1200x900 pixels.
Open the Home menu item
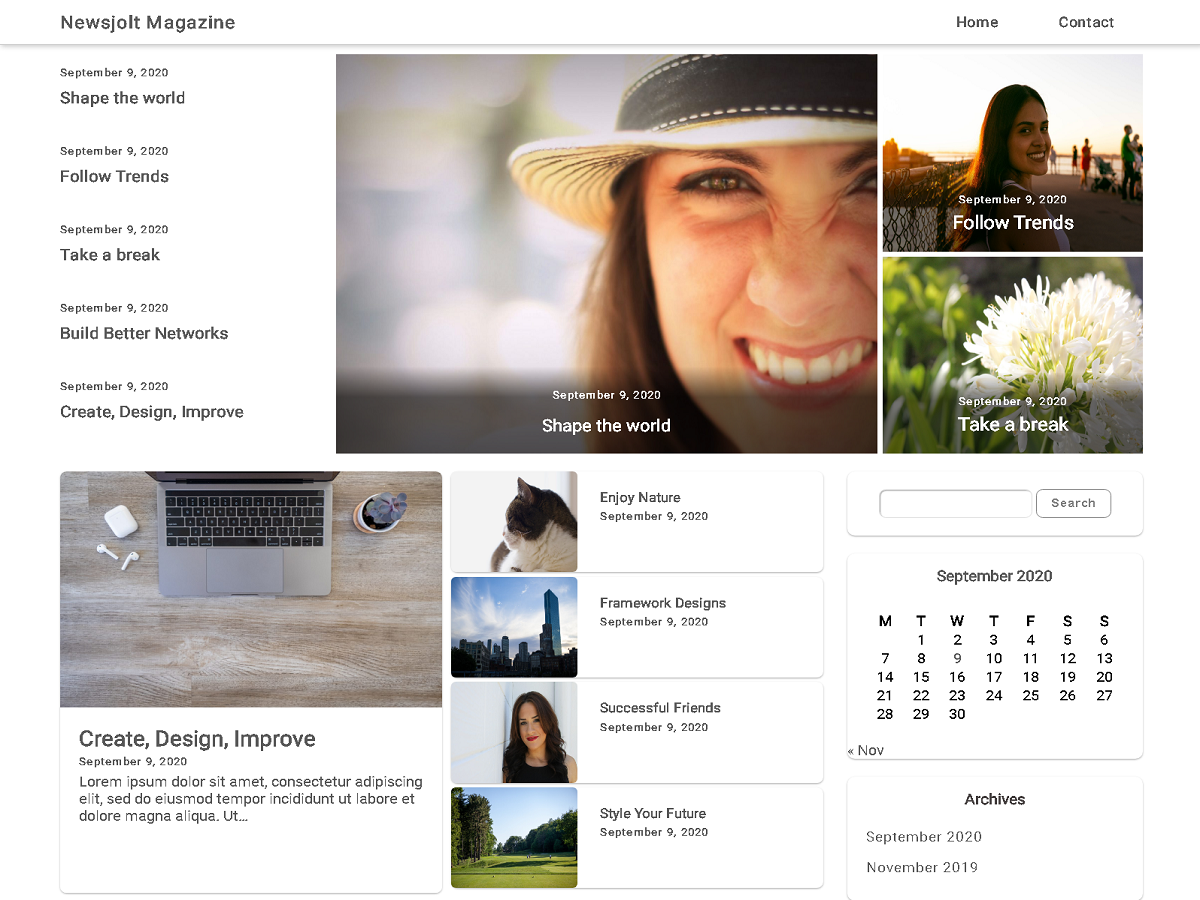coord(977,22)
